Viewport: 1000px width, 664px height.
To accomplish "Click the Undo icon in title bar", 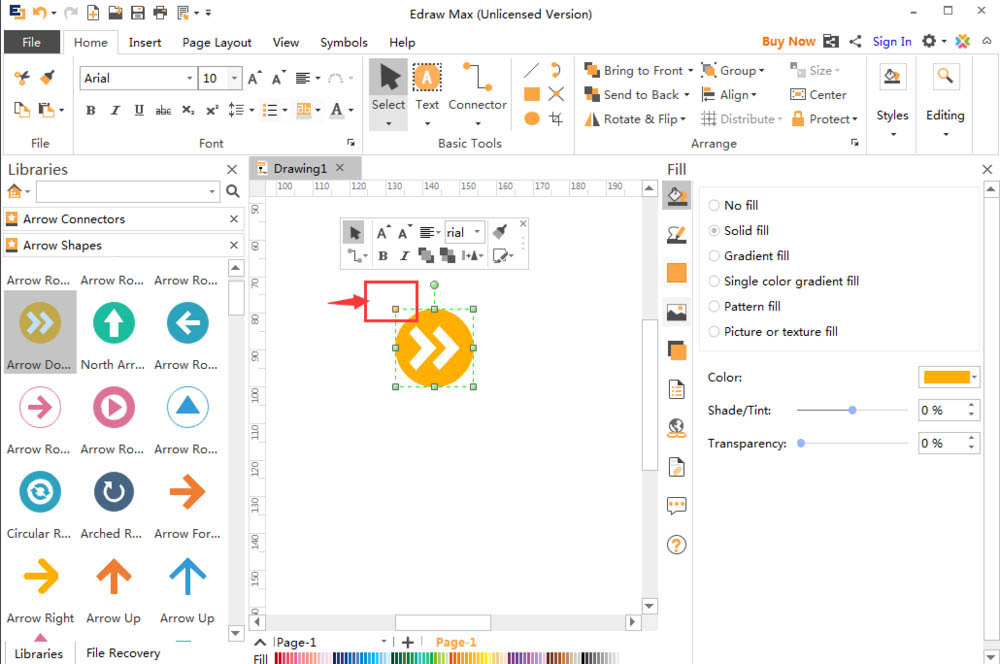I will 40,12.
